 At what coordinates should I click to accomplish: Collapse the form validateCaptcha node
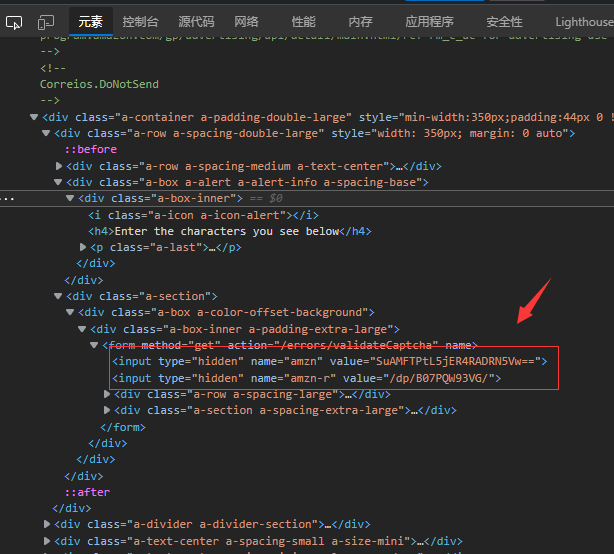[94, 345]
